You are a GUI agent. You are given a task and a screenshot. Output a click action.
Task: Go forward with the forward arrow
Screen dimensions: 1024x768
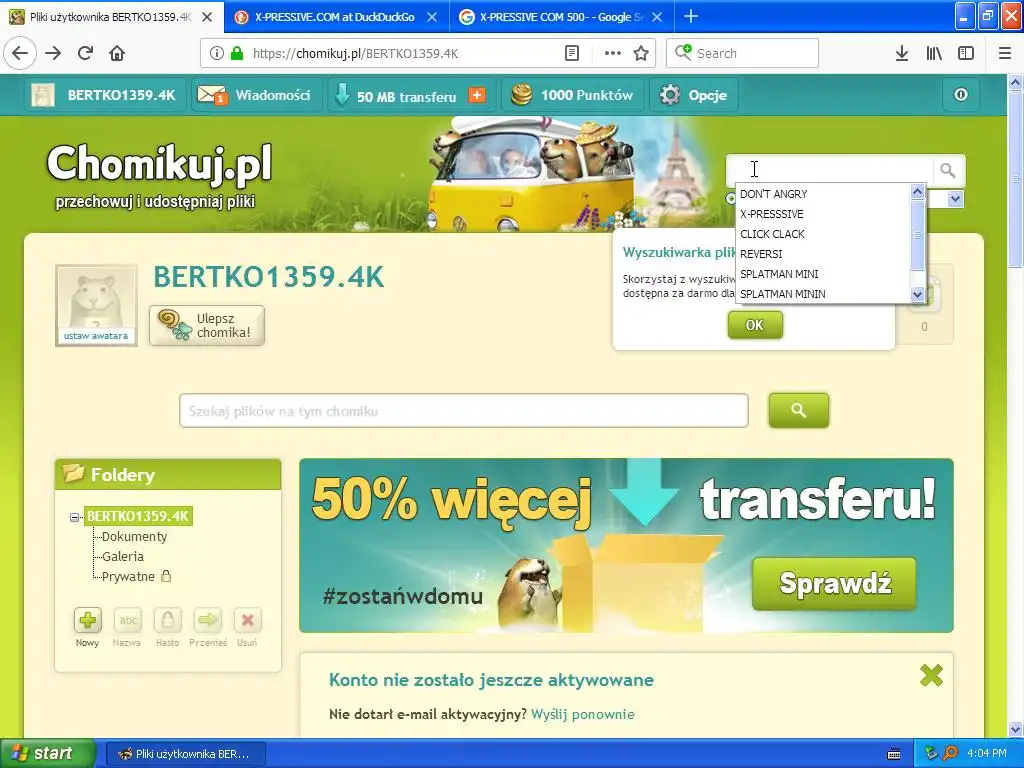[x=53, y=53]
